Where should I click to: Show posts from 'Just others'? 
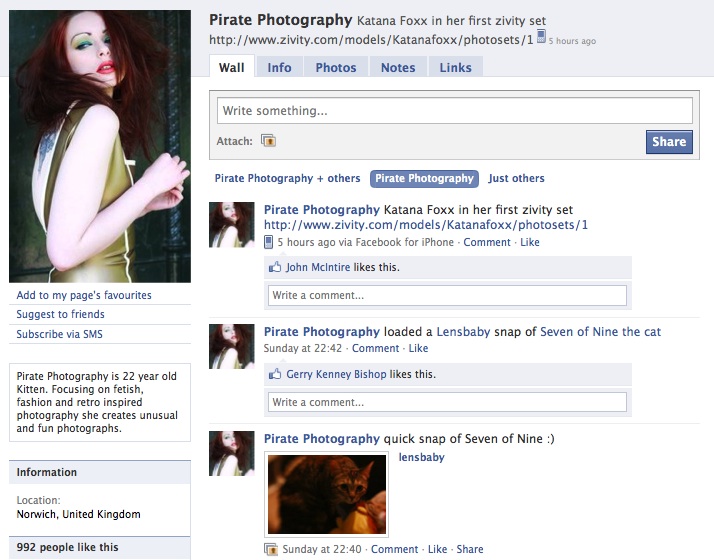[x=516, y=178]
